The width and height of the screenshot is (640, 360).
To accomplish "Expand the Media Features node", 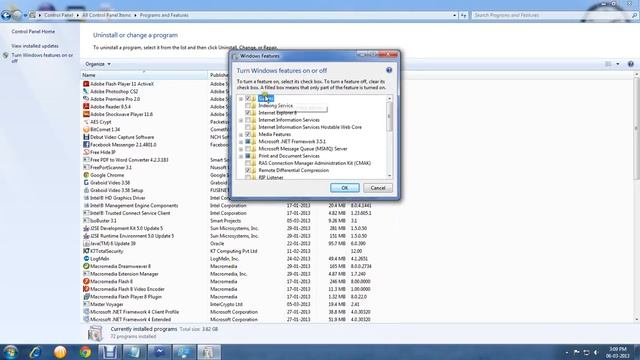I will [241, 135].
